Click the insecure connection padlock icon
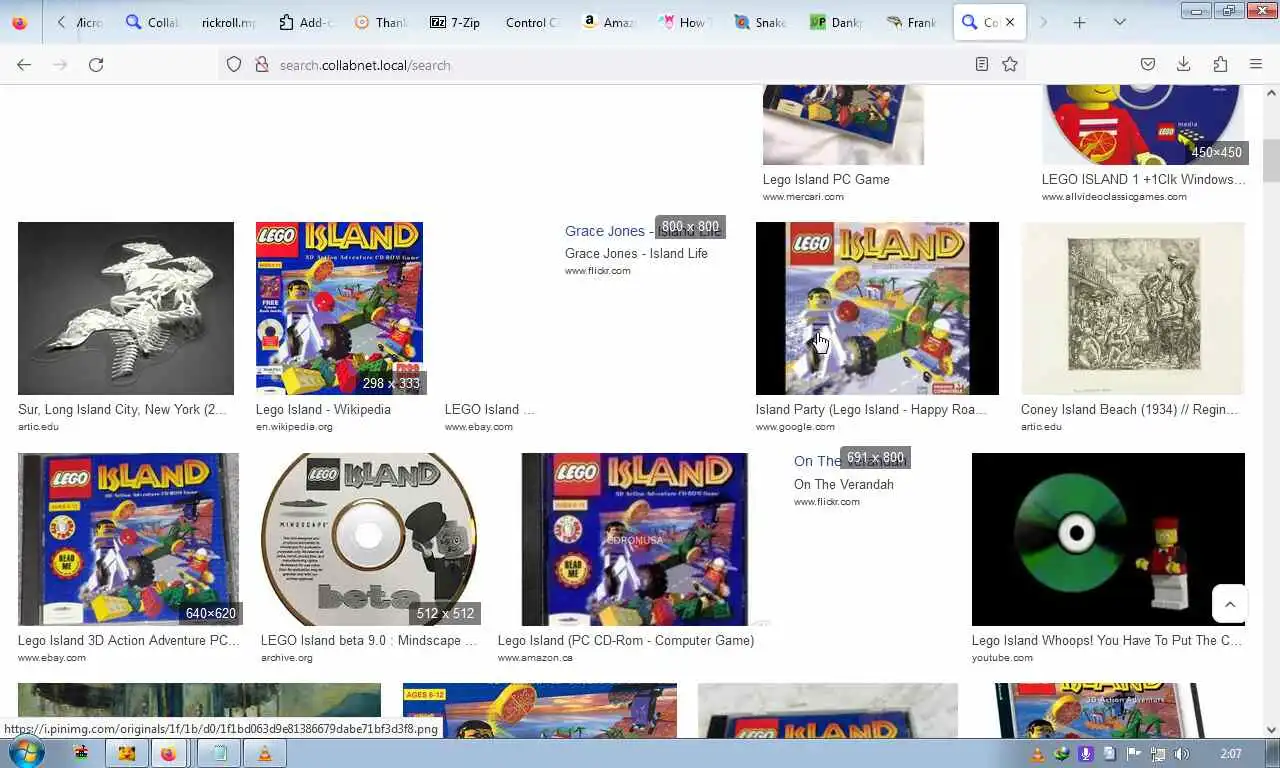The width and height of the screenshot is (1280, 768). [261, 65]
